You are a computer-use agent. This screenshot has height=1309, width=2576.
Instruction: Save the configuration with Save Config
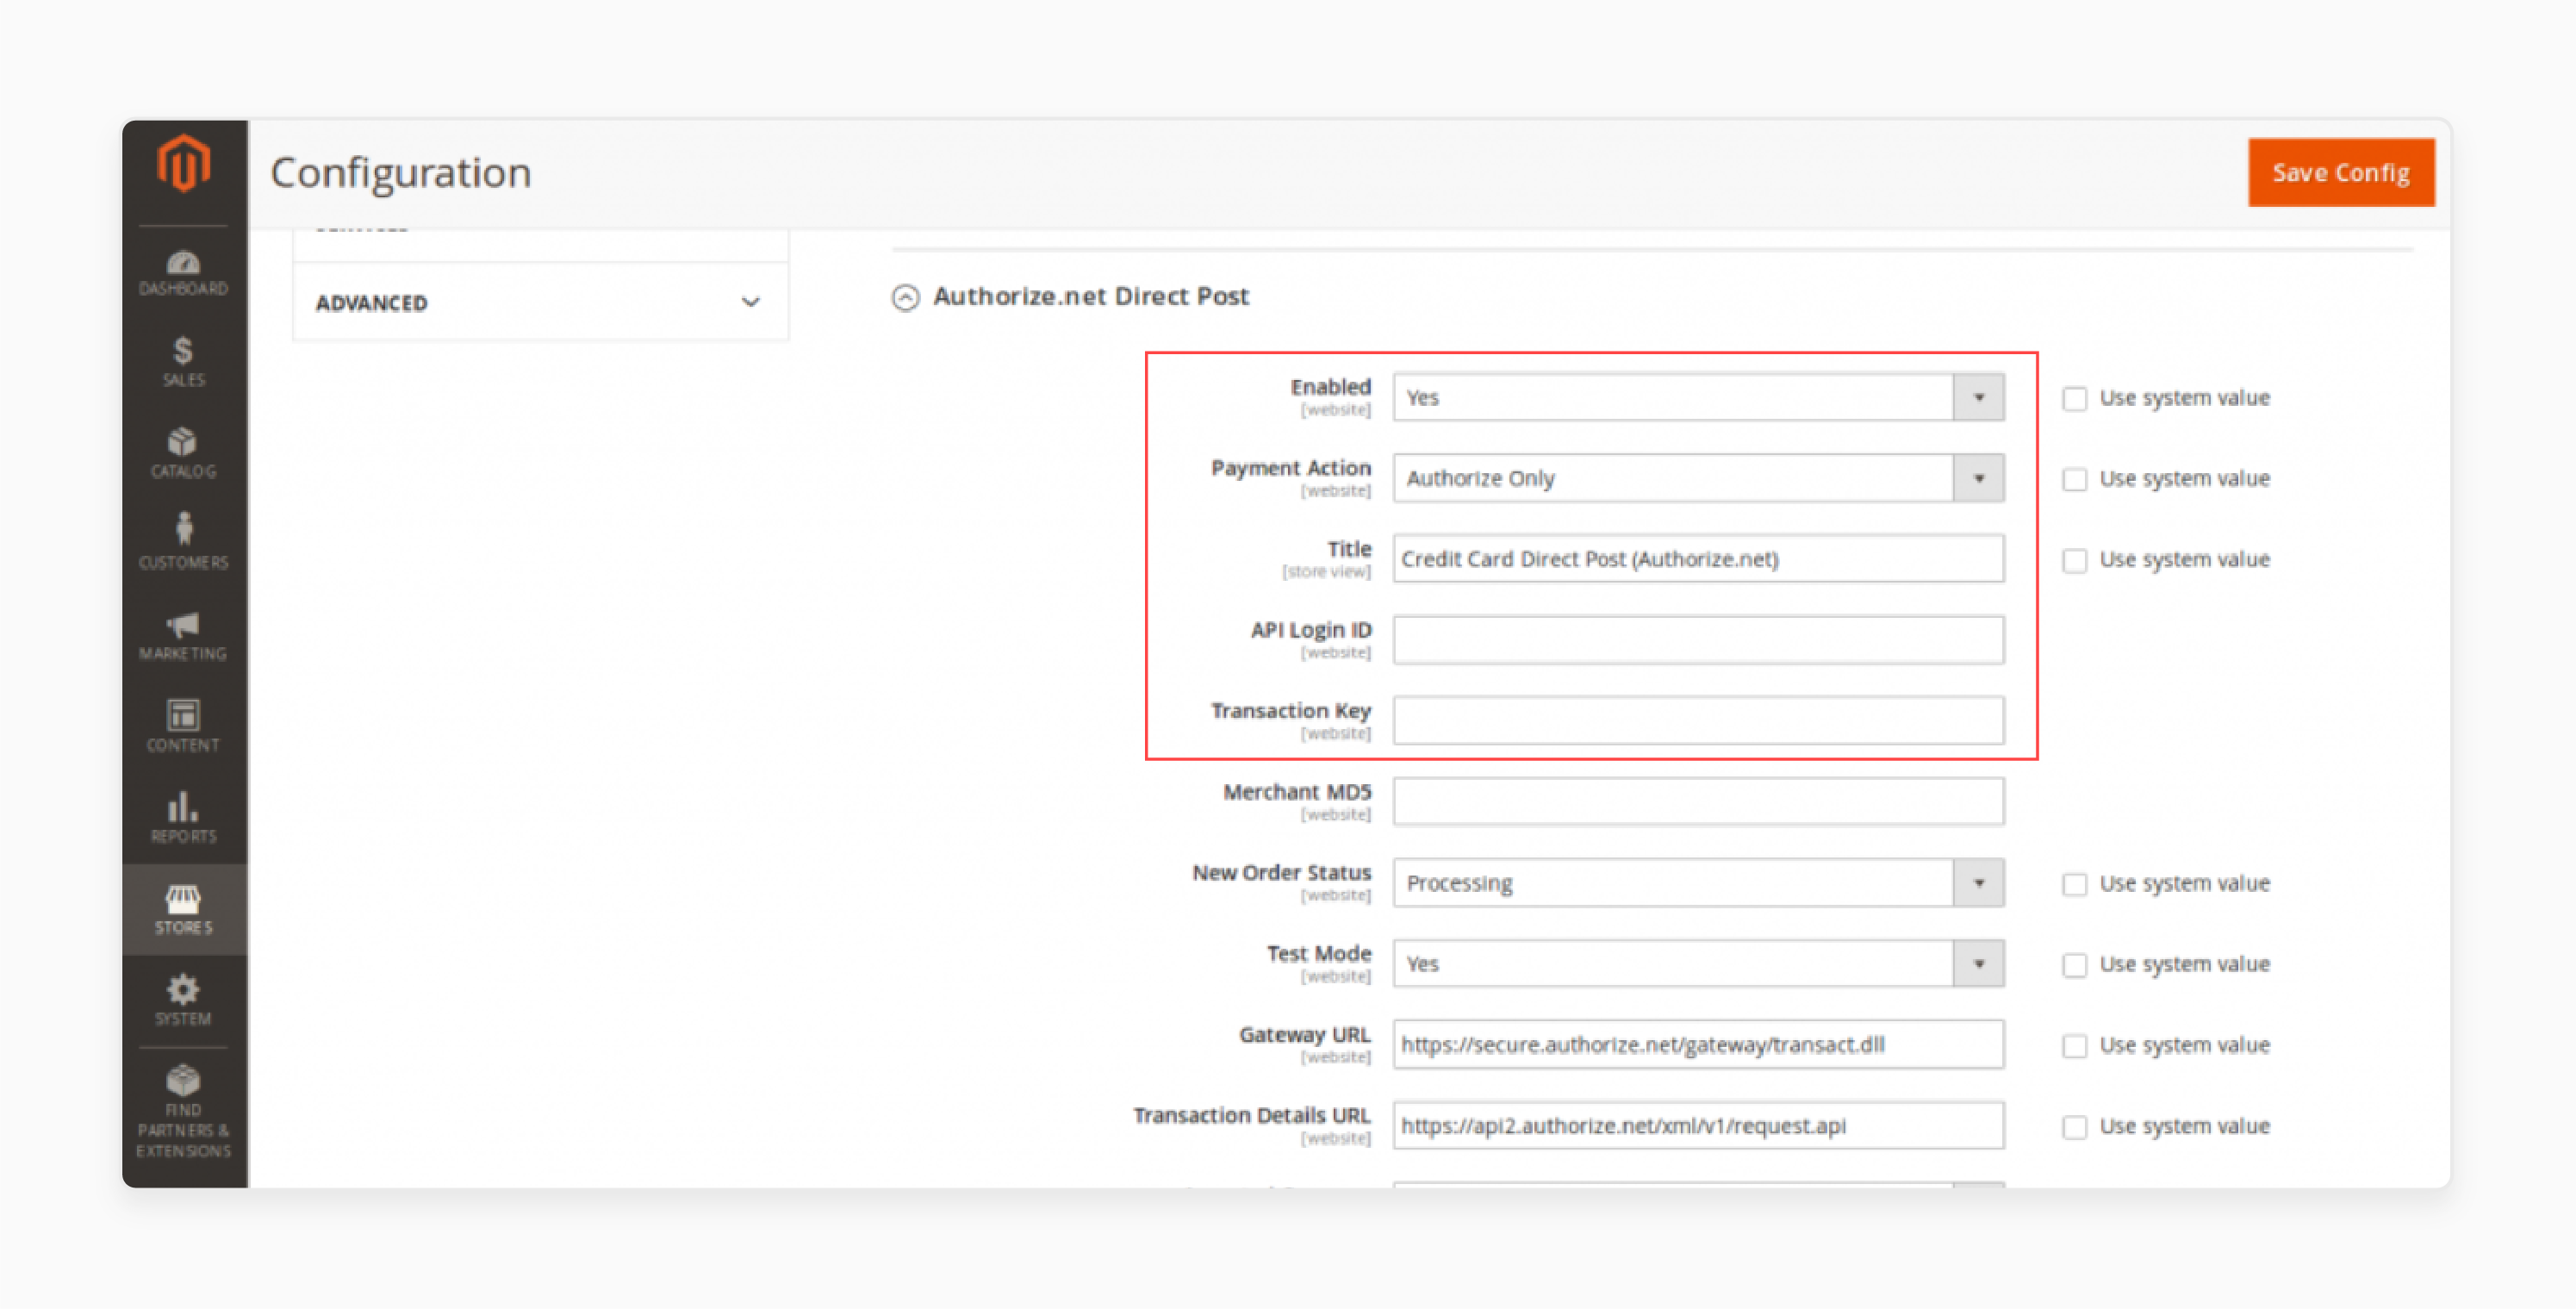pyautogui.click(x=2341, y=173)
